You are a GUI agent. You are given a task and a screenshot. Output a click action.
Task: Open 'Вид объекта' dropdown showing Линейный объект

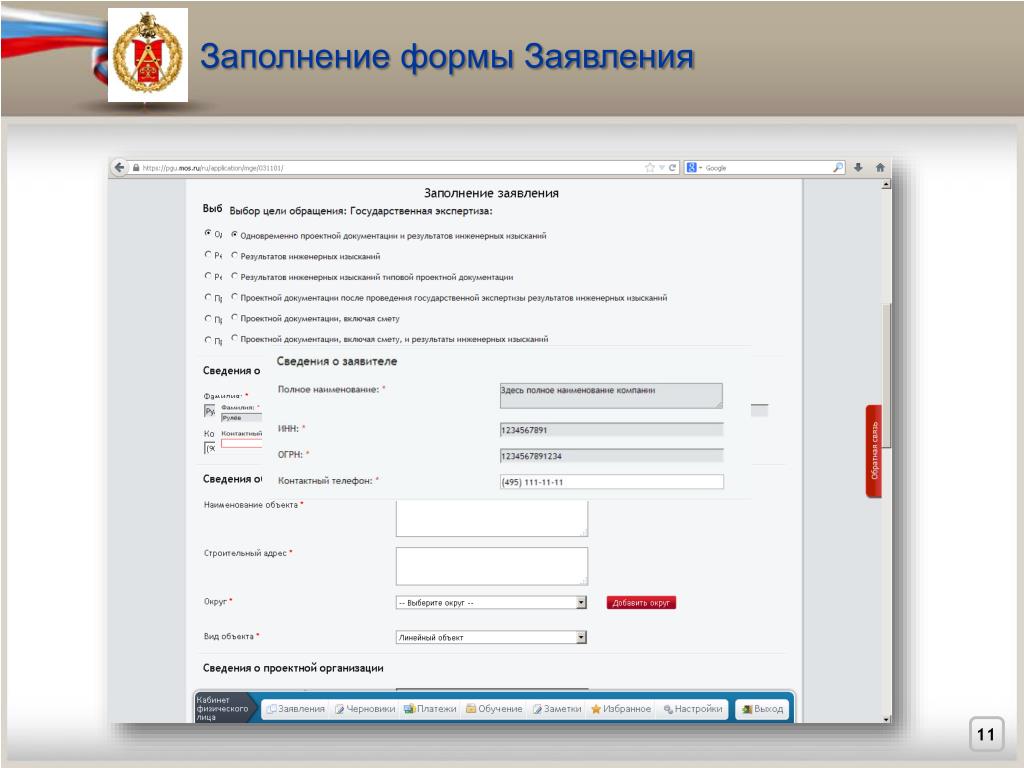pos(491,637)
